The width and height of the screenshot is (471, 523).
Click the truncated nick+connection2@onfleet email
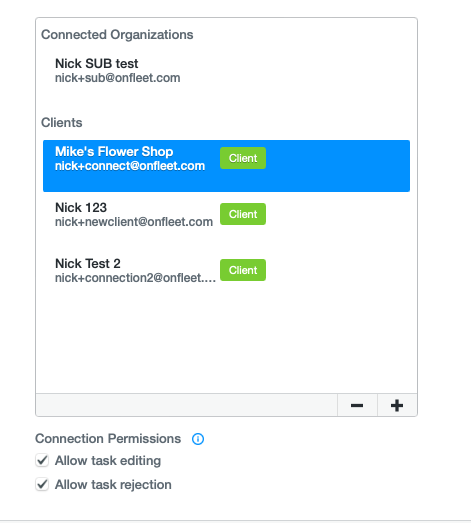(135, 278)
